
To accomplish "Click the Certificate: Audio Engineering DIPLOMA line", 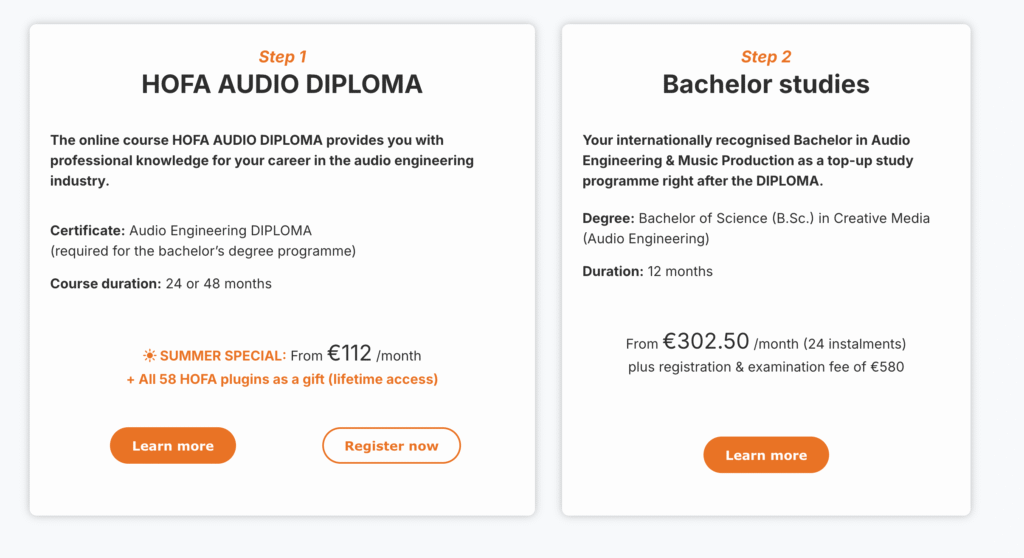I will (x=181, y=230).
